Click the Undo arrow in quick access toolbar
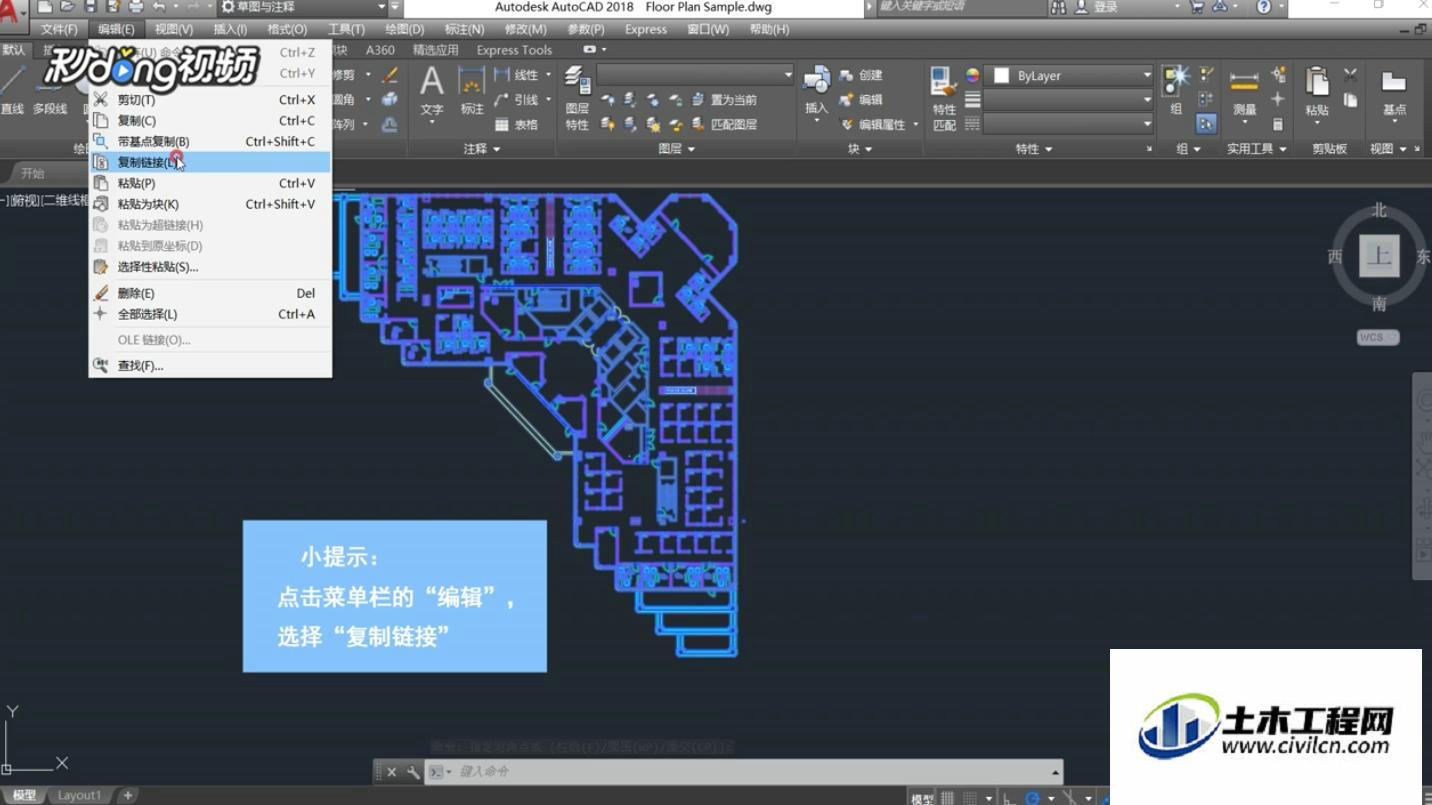This screenshot has width=1432, height=805. pyautogui.click(x=159, y=7)
